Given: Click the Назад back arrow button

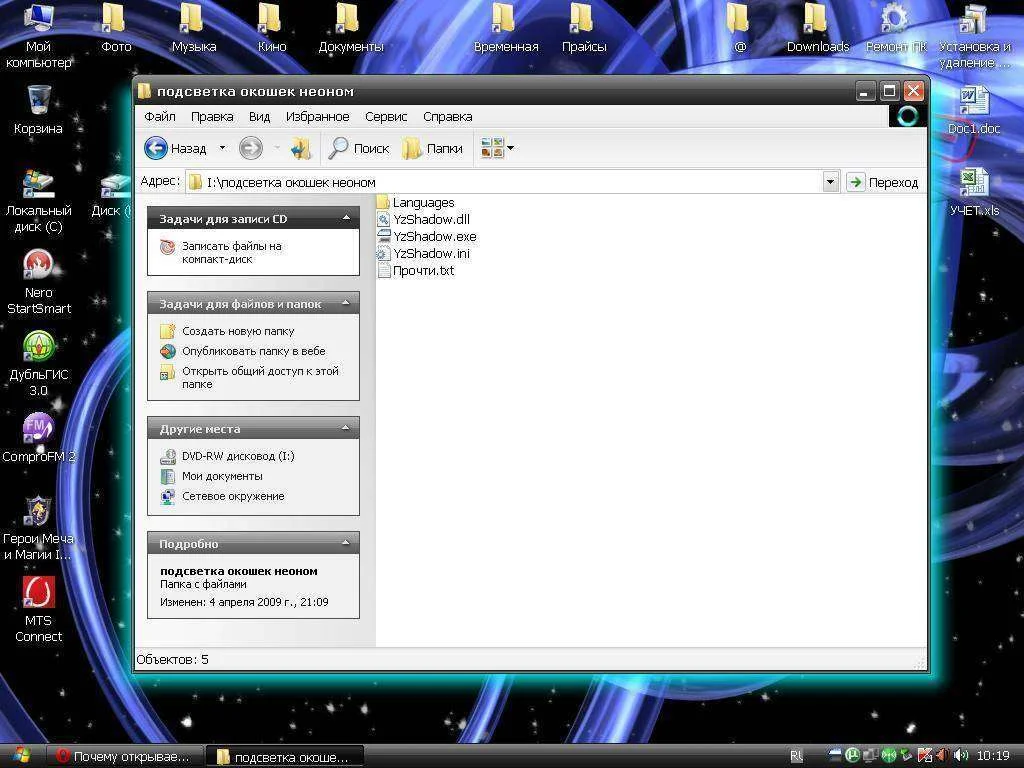Looking at the screenshot, I should click(x=156, y=149).
